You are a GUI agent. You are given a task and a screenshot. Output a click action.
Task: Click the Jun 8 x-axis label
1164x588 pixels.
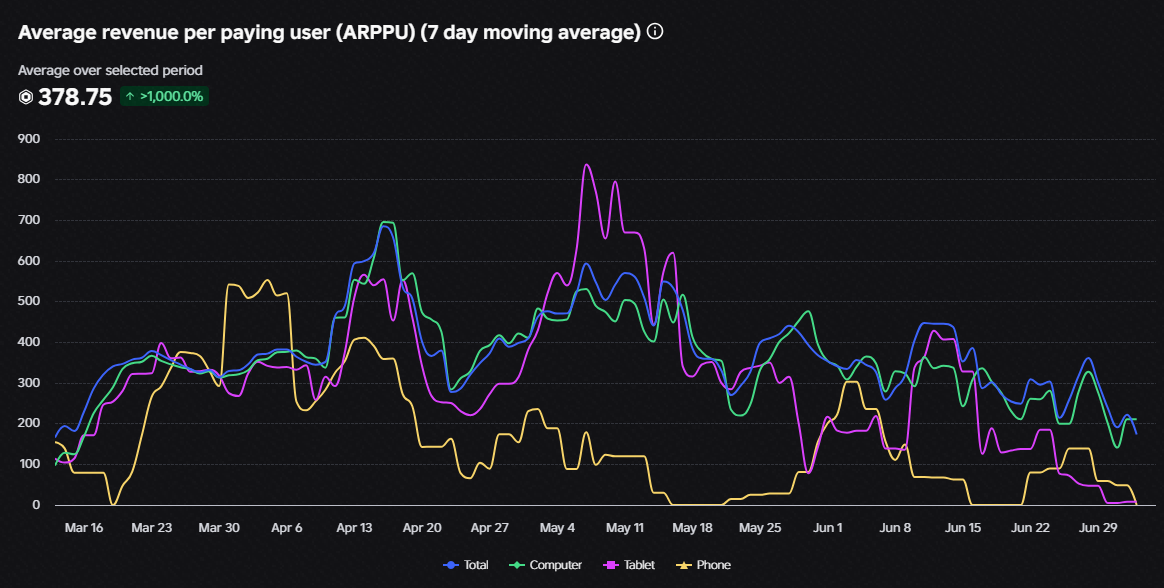point(895,528)
